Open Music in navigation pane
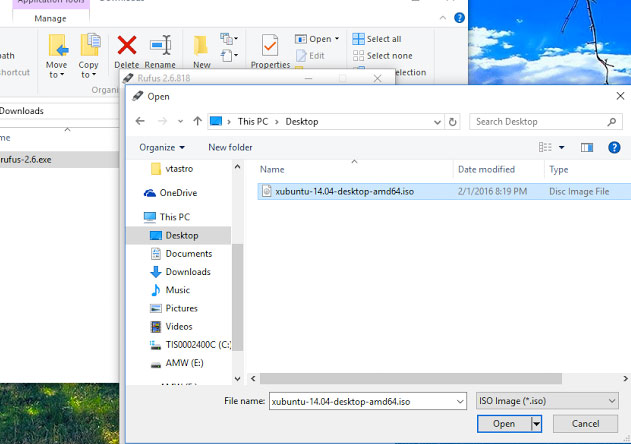This screenshot has height=444, width=631. pos(170,290)
